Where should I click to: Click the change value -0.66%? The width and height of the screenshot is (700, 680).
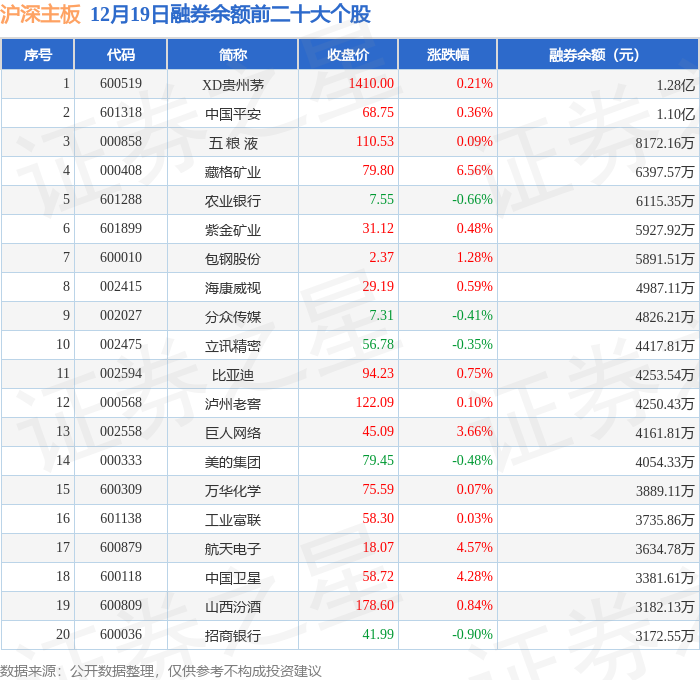coord(472,200)
